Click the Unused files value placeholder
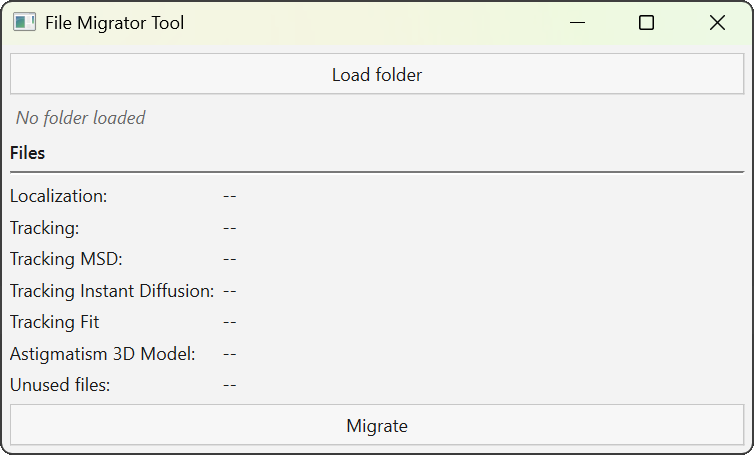The height and width of the screenshot is (455, 754). click(230, 385)
